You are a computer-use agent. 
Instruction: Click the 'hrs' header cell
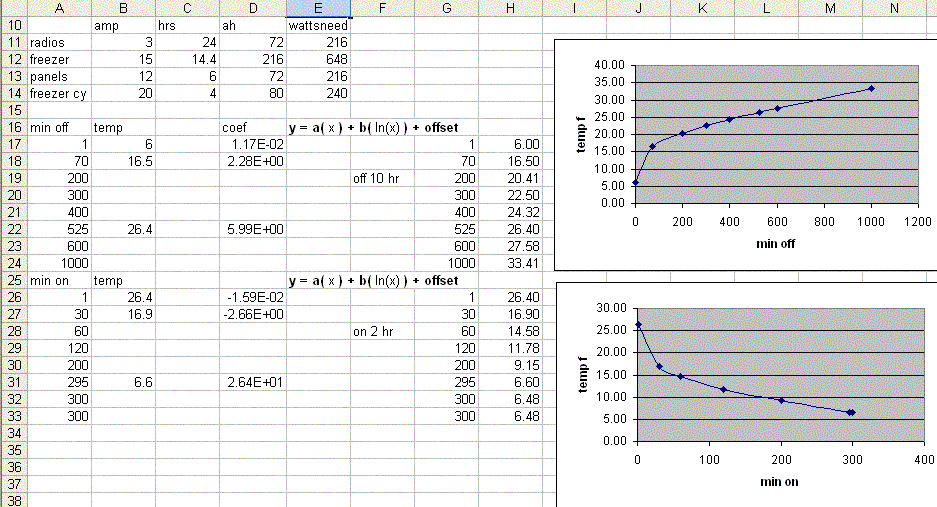point(188,26)
